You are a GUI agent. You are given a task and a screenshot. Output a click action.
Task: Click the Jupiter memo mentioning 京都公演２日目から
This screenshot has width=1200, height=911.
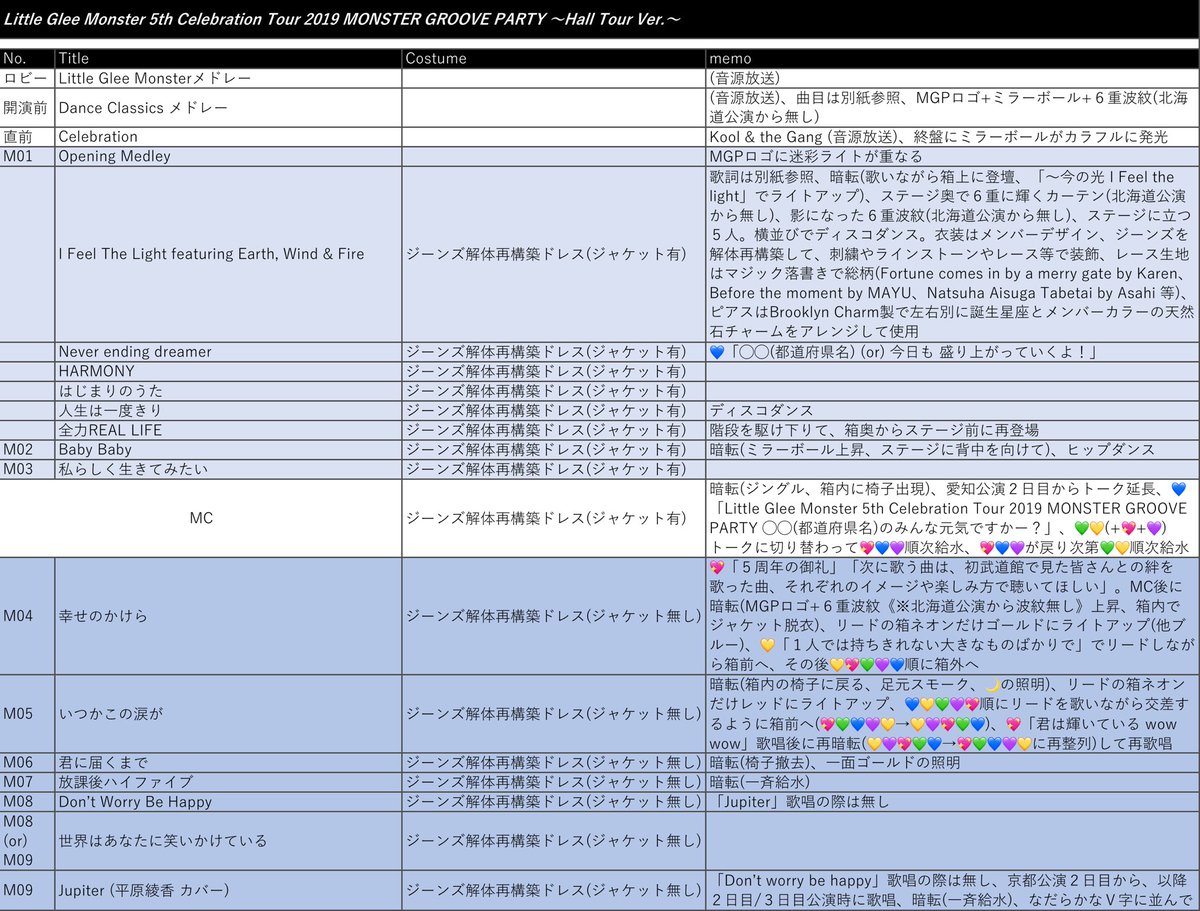[952, 890]
